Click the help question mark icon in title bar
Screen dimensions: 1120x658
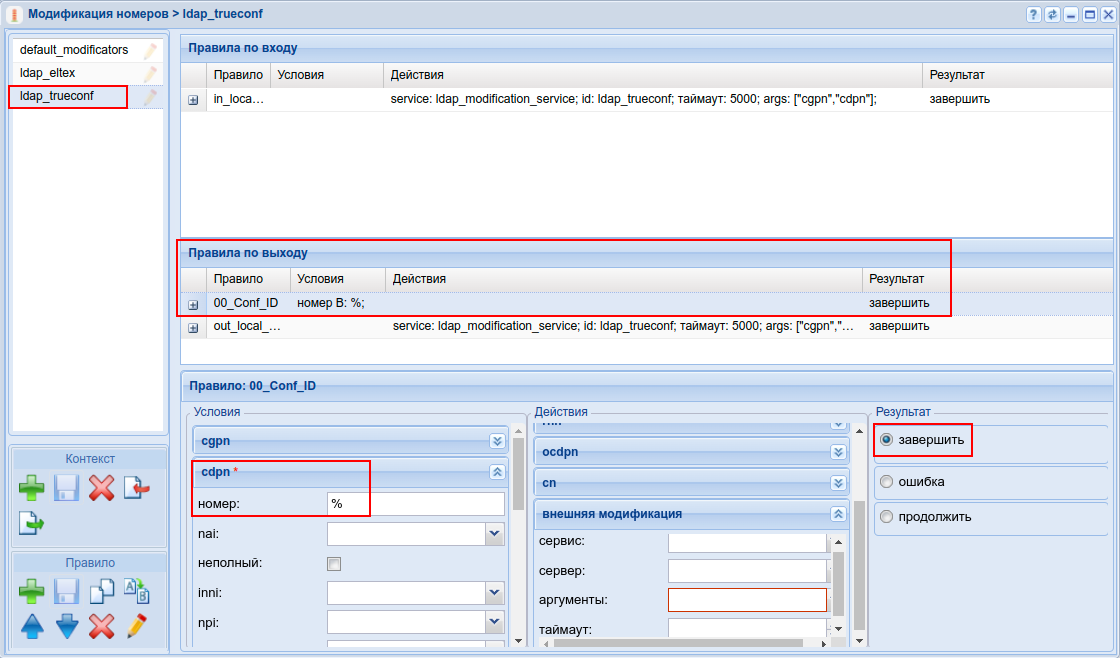point(1034,15)
